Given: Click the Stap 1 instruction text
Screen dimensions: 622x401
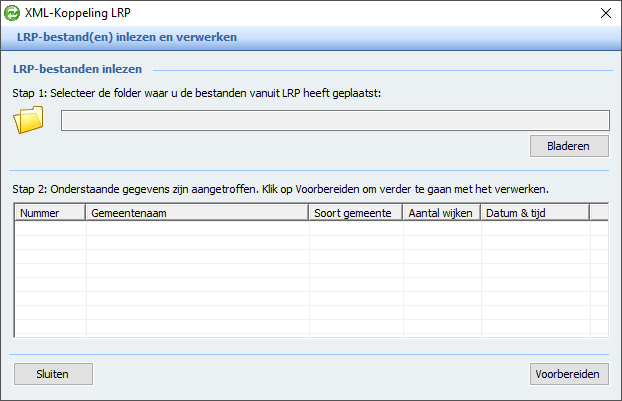Looking at the screenshot, I should (196, 93).
